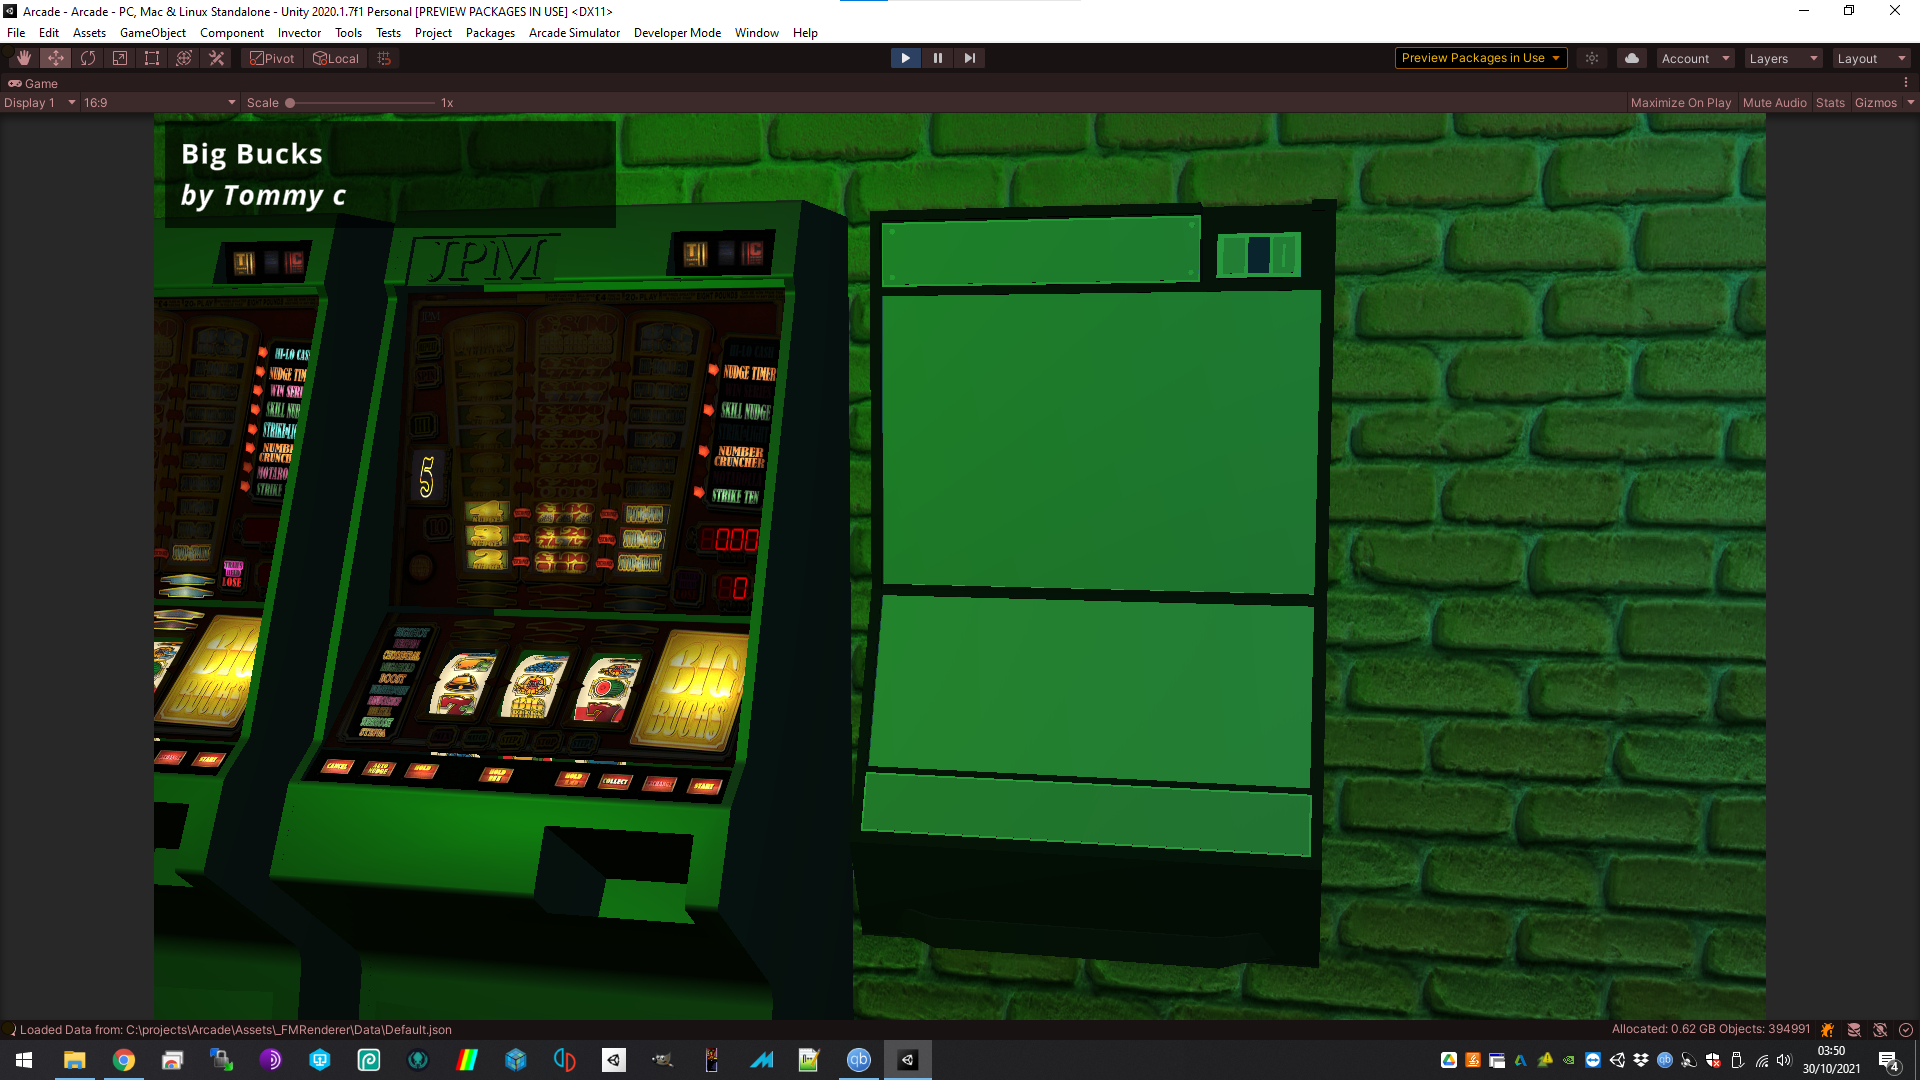Open the Display 1 dropdown

click(x=40, y=103)
